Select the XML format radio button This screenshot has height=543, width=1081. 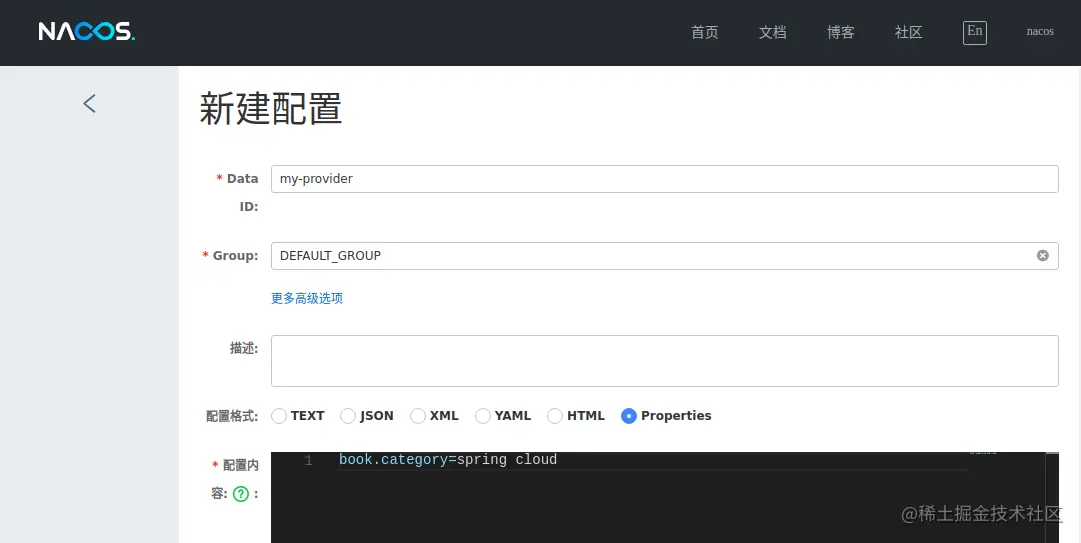tap(418, 416)
